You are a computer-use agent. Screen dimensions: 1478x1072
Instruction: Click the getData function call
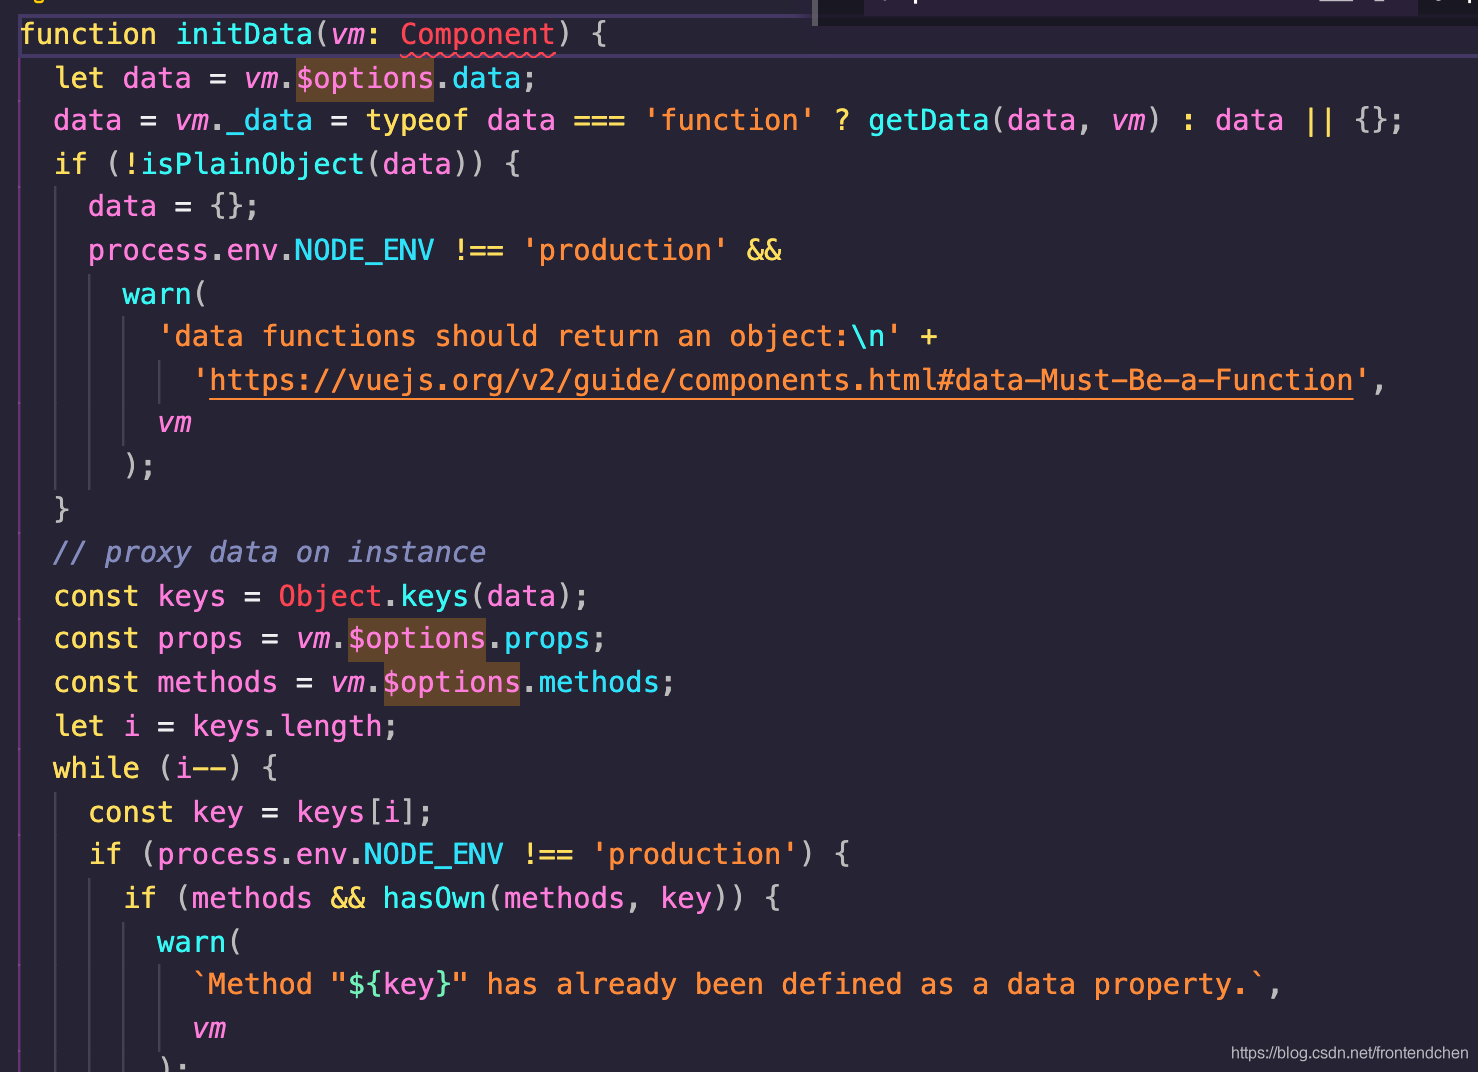[x=928, y=120]
